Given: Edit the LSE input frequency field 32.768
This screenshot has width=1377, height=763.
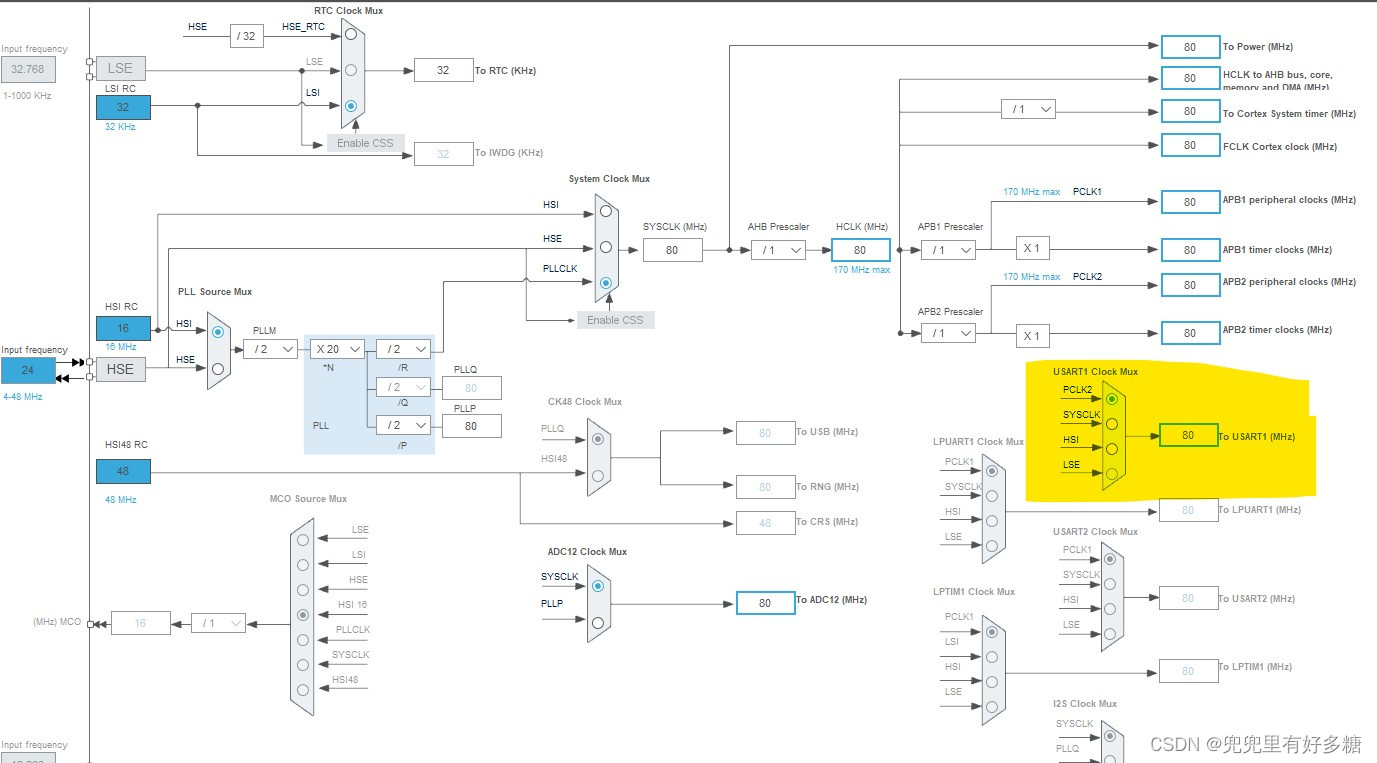Looking at the screenshot, I should (x=28, y=70).
